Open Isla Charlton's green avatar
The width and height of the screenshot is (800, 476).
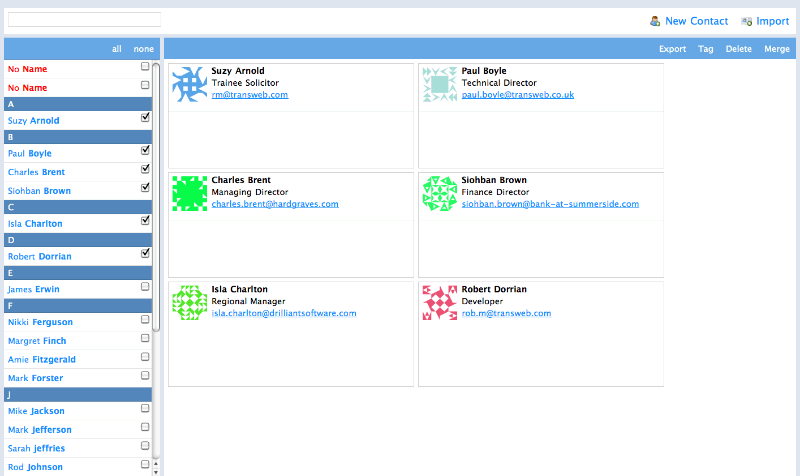189,303
